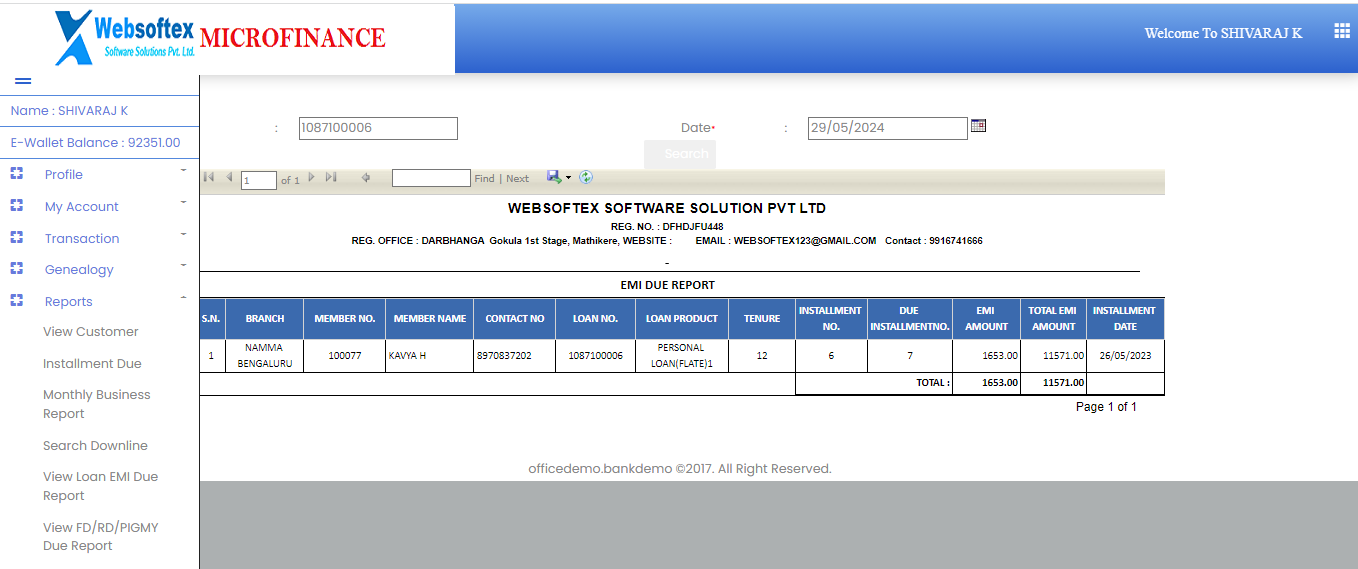
Task: Click the INSTALLMENT DATE column header
Action: 1125,318
